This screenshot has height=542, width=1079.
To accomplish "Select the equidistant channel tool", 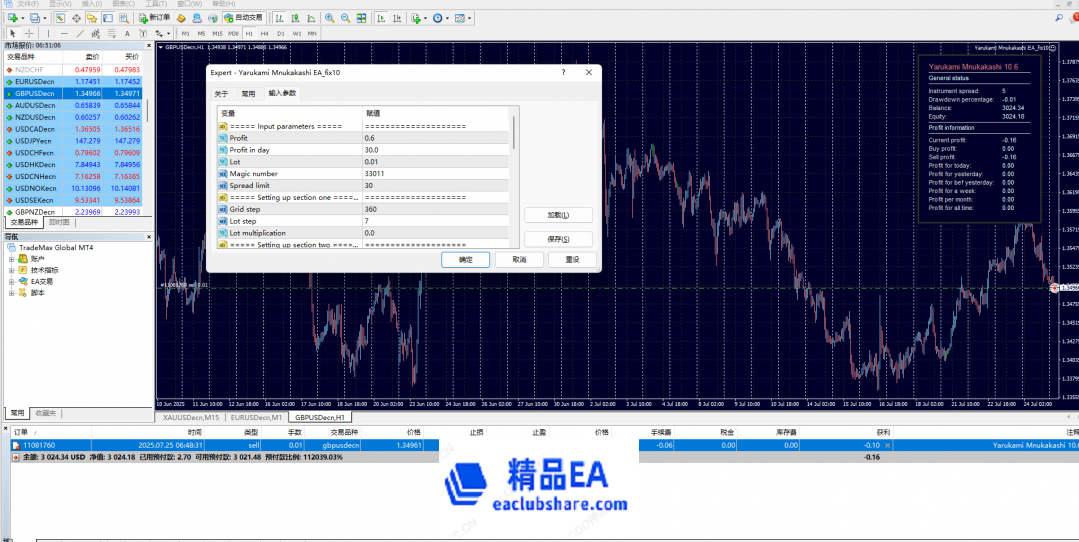I will pyautogui.click(x=96, y=33).
